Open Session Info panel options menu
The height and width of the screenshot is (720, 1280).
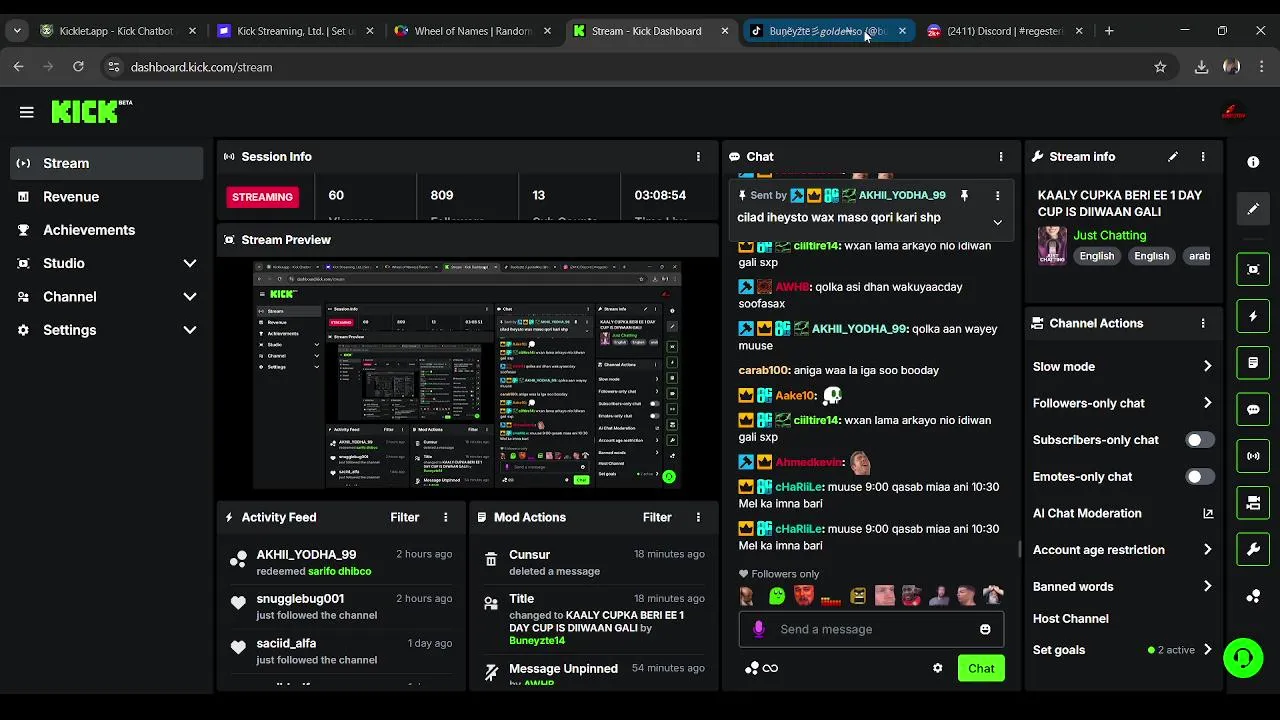698,157
